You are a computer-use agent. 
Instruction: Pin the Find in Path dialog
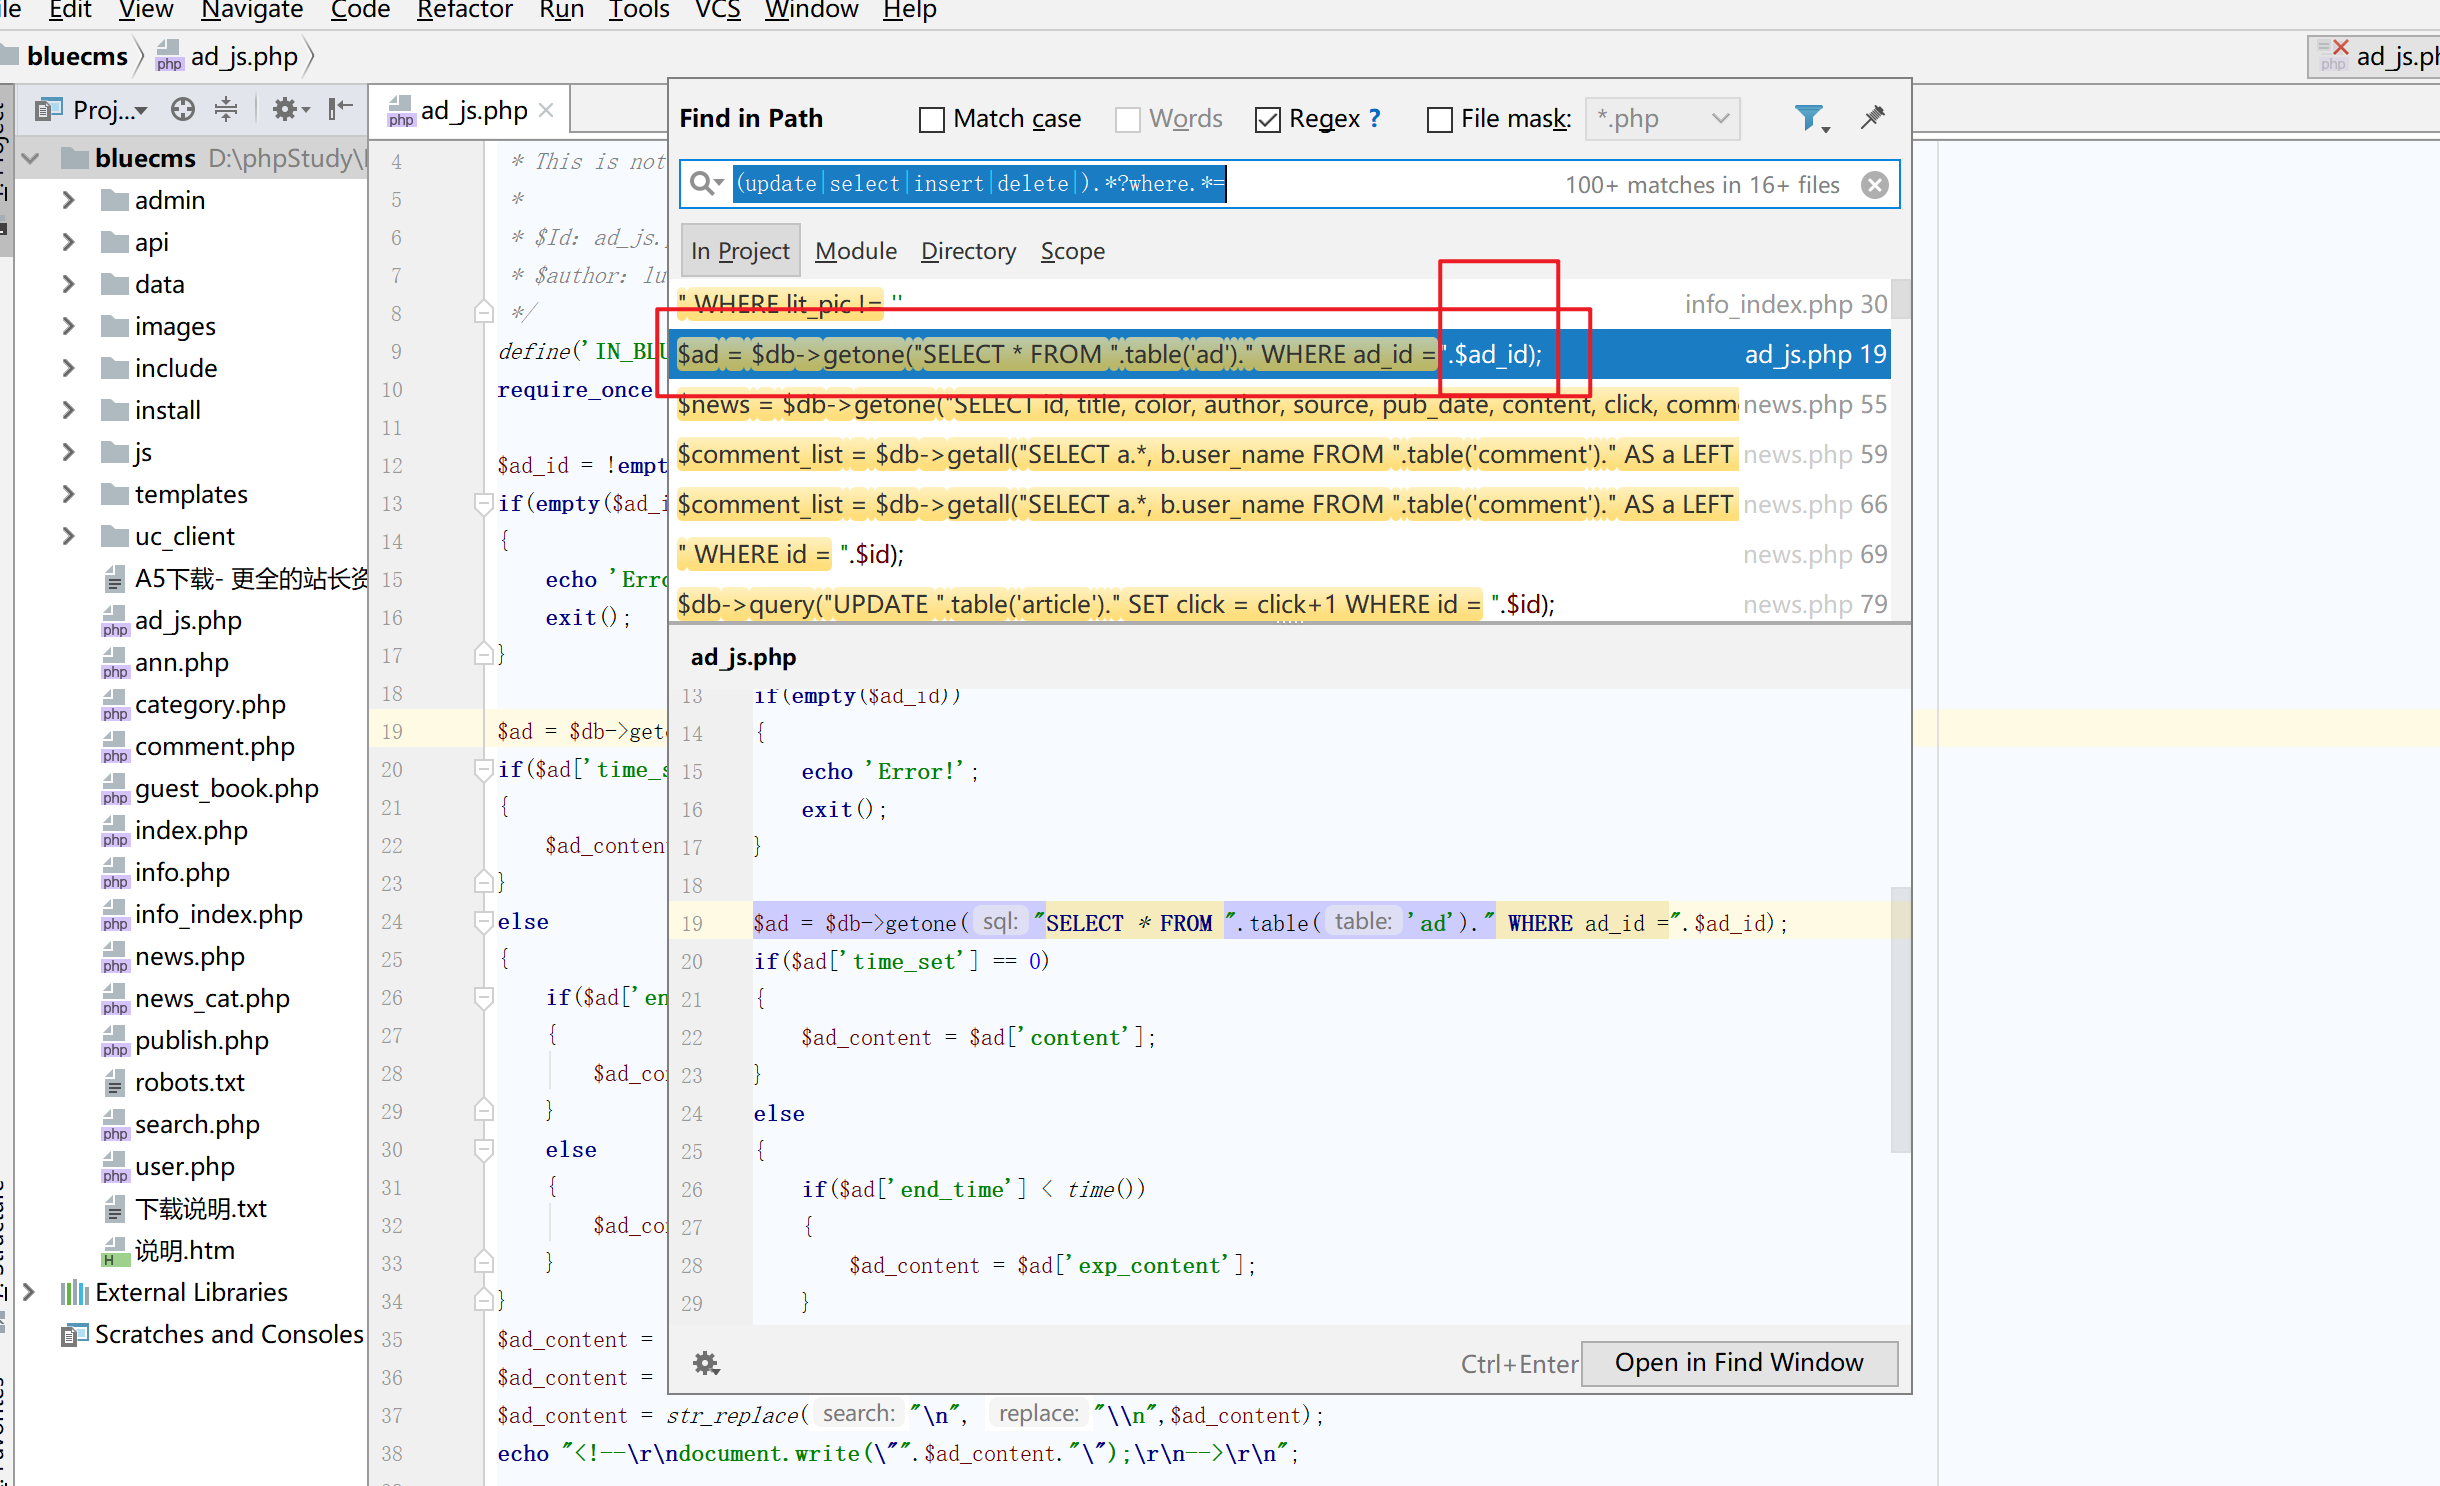(1873, 118)
